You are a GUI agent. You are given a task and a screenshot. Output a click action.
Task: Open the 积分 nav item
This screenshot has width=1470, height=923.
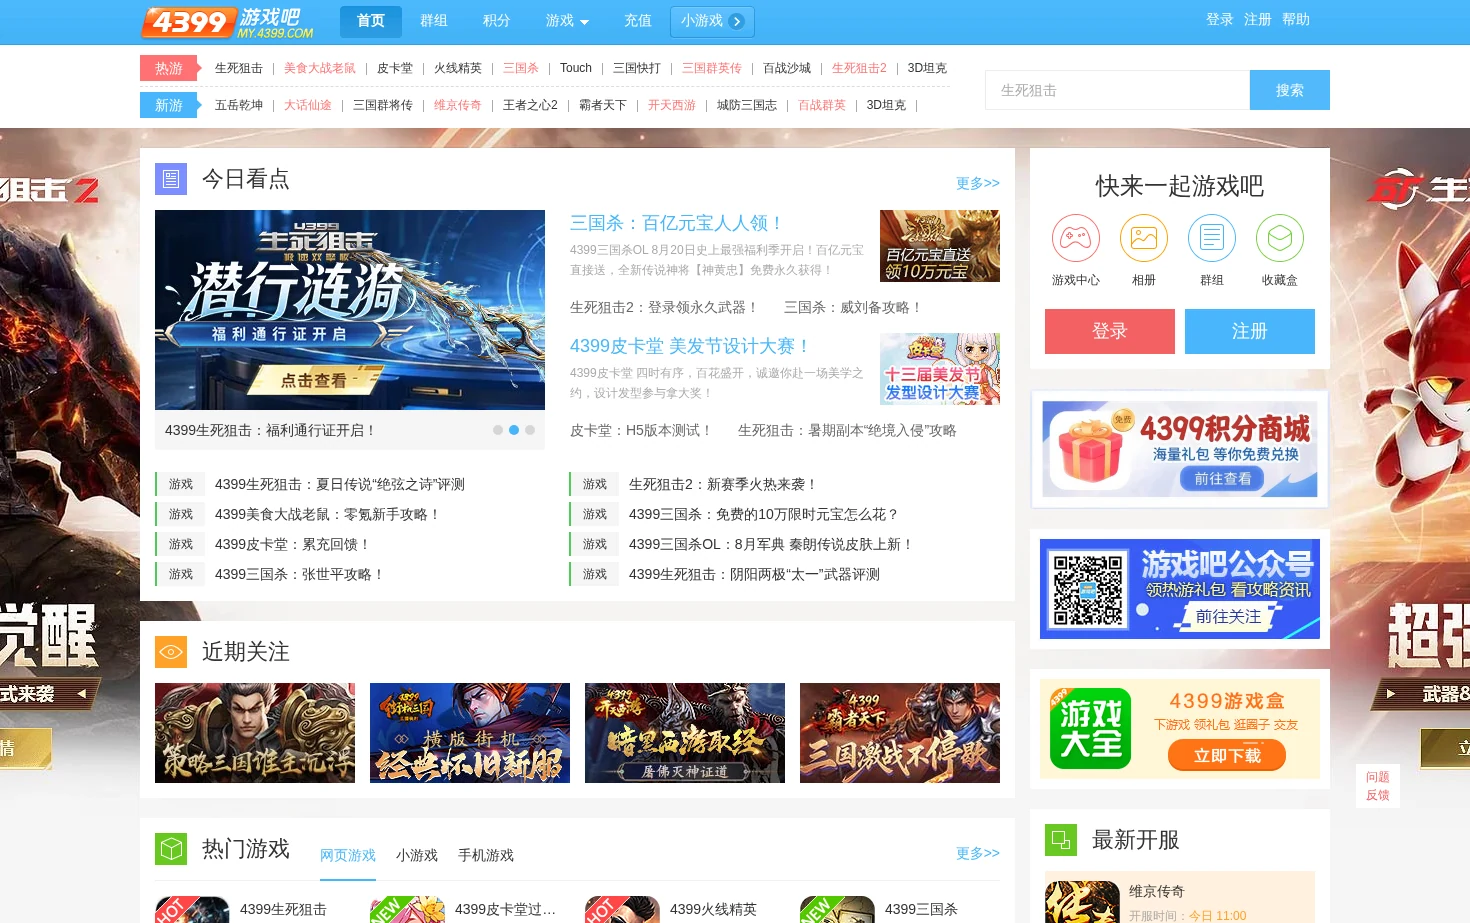click(497, 21)
